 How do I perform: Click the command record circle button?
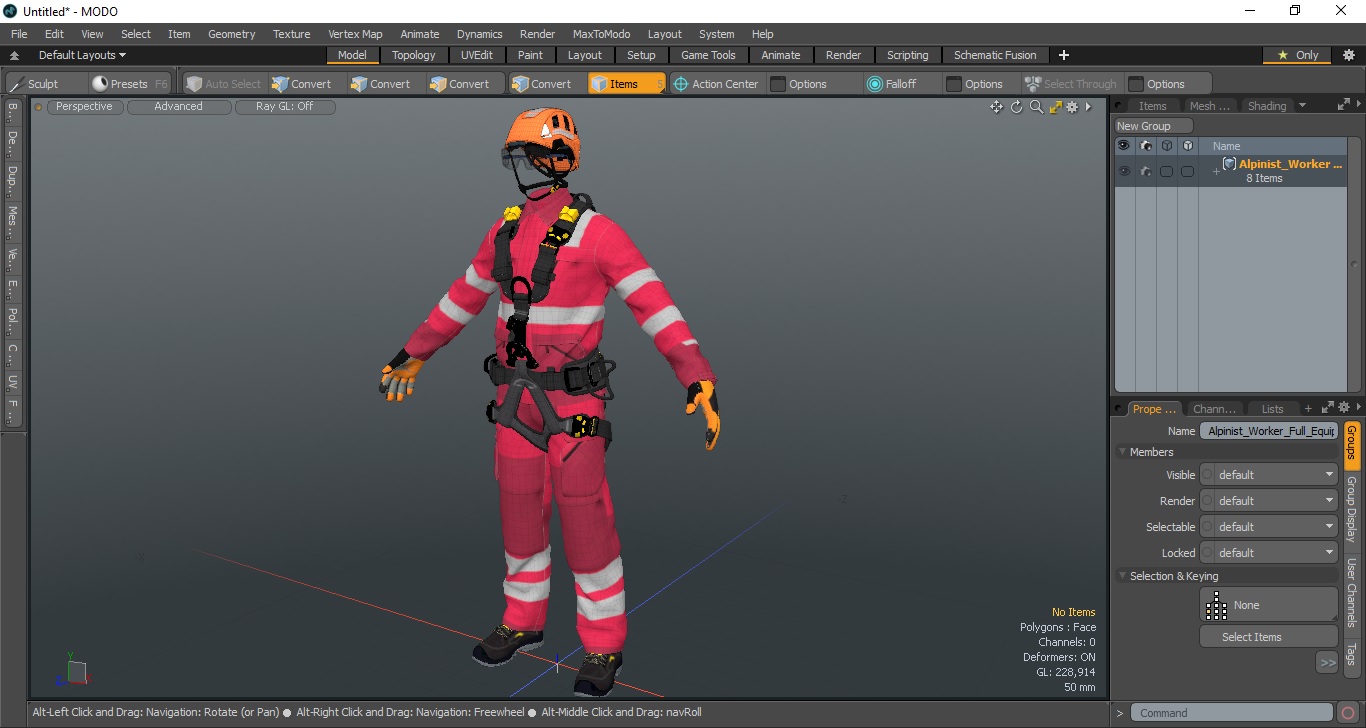(1348, 713)
